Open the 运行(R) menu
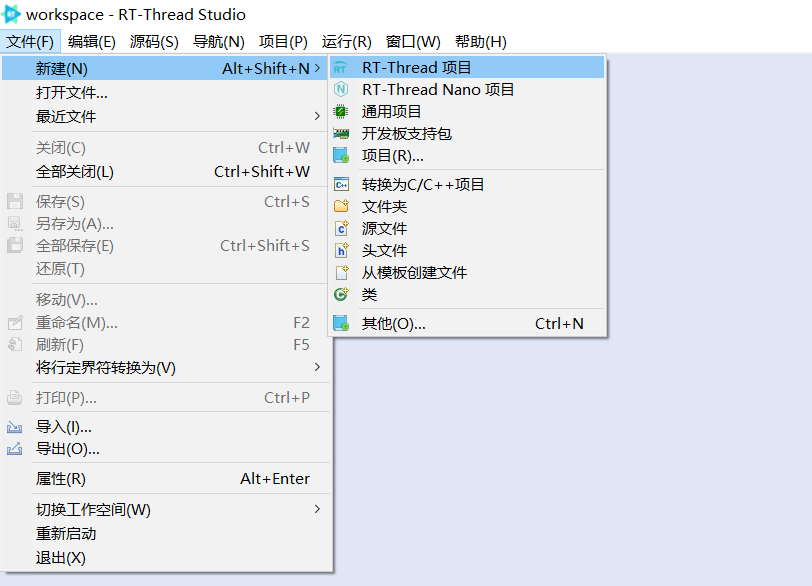Image resolution: width=812 pixels, height=586 pixels. click(x=346, y=41)
